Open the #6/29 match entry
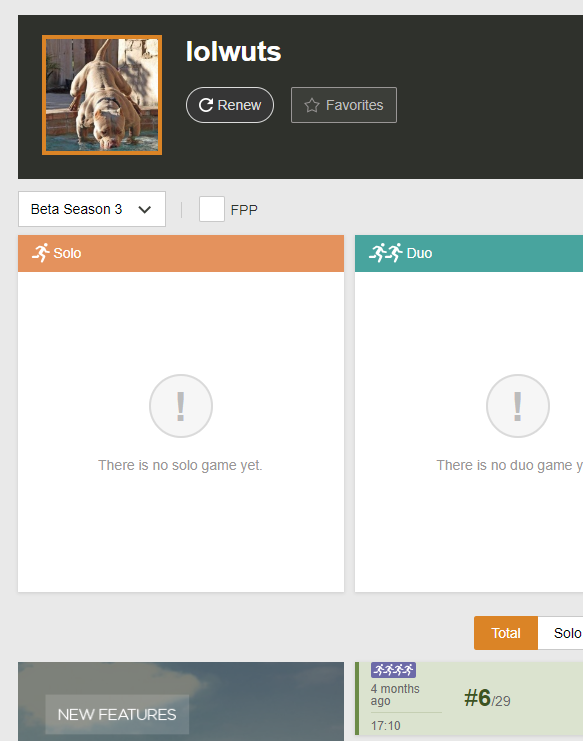This screenshot has height=741, width=583. click(x=469, y=698)
